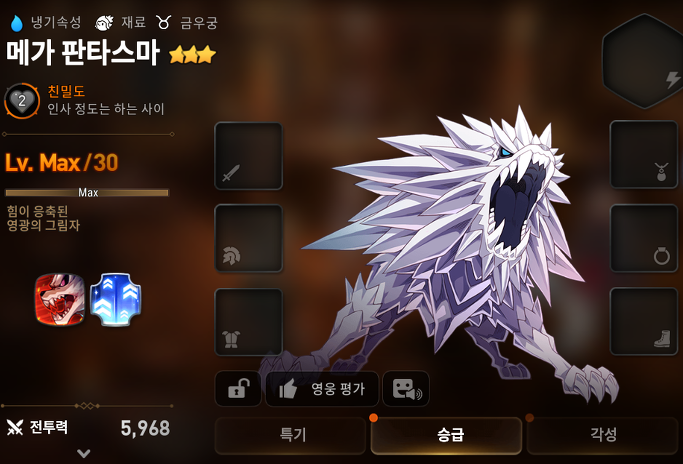Open the empty body armor slot

(x=249, y=322)
